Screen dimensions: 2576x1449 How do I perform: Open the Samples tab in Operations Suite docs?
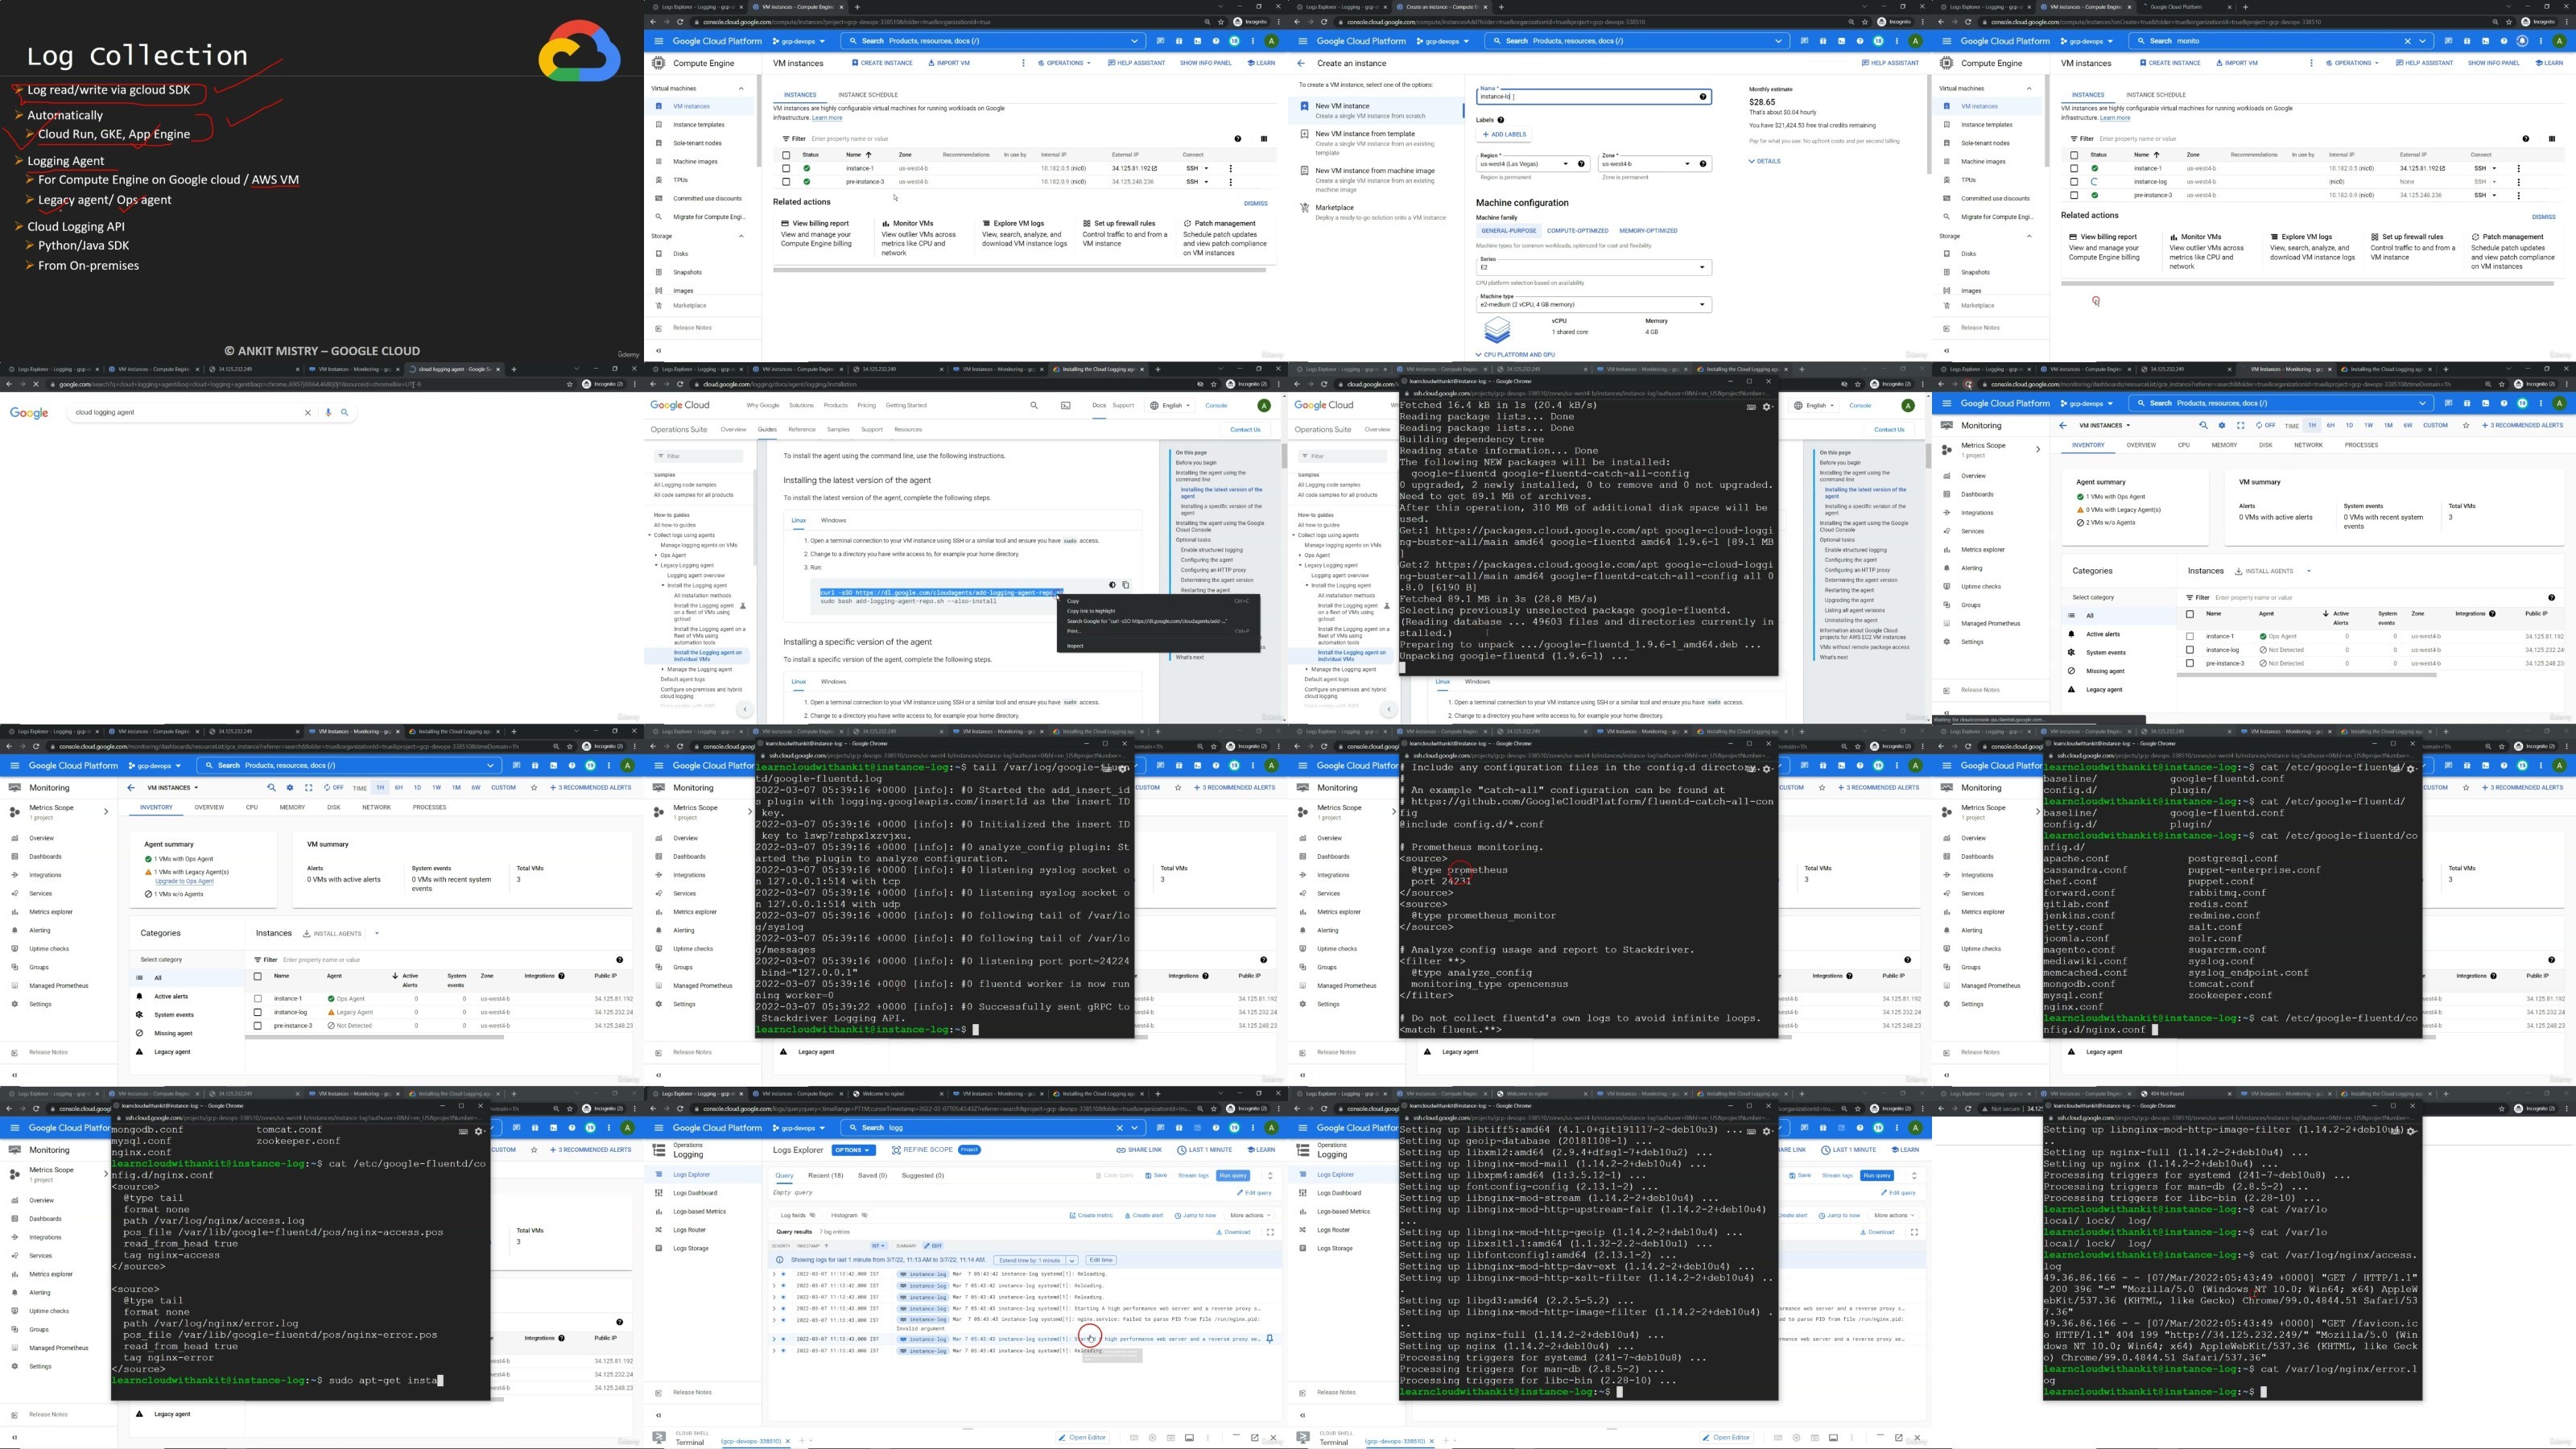click(838, 429)
